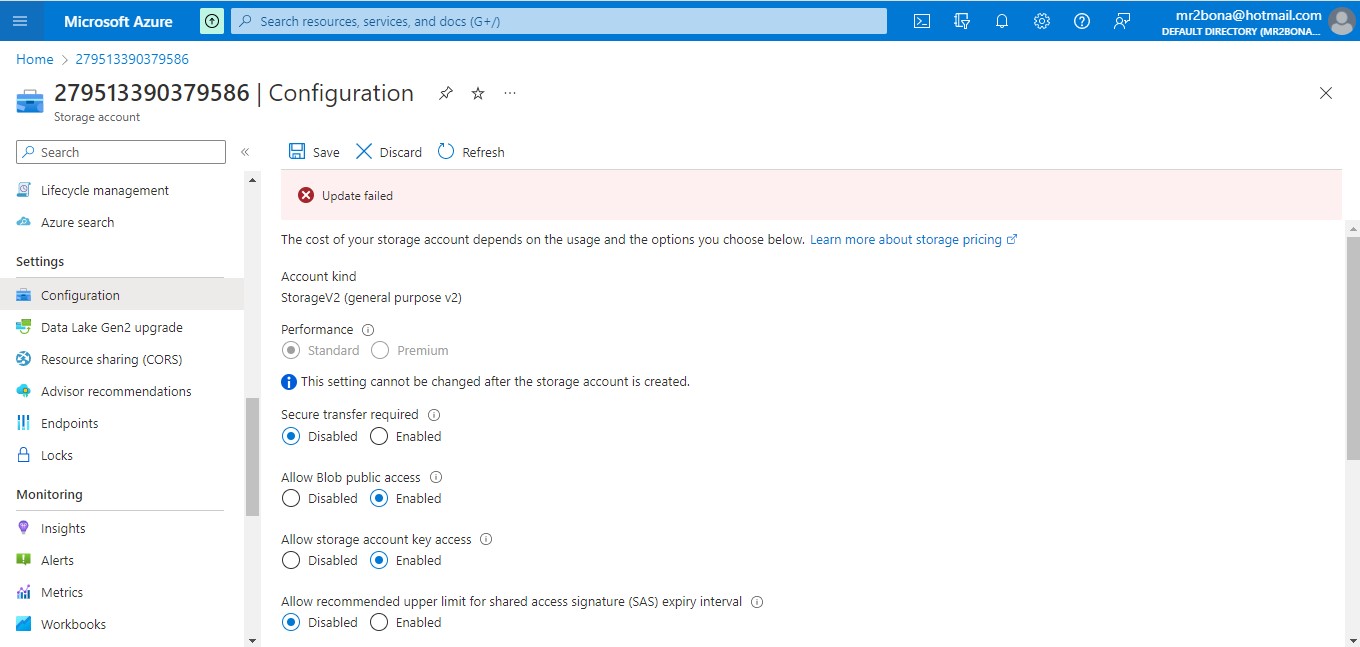
Task: Add Configuration page to favorites
Action: [477, 93]
